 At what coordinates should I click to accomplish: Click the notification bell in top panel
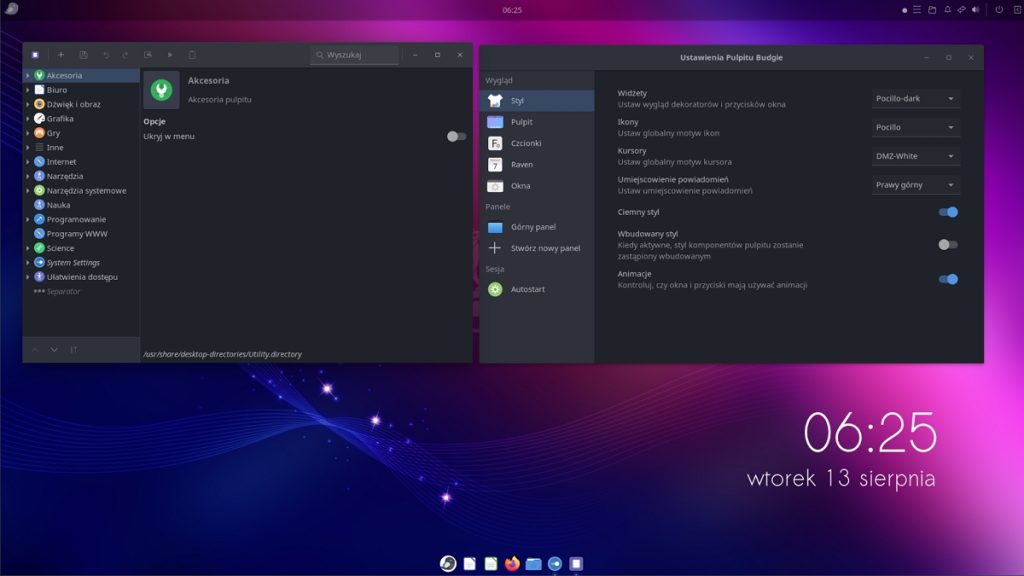[947, 10]
